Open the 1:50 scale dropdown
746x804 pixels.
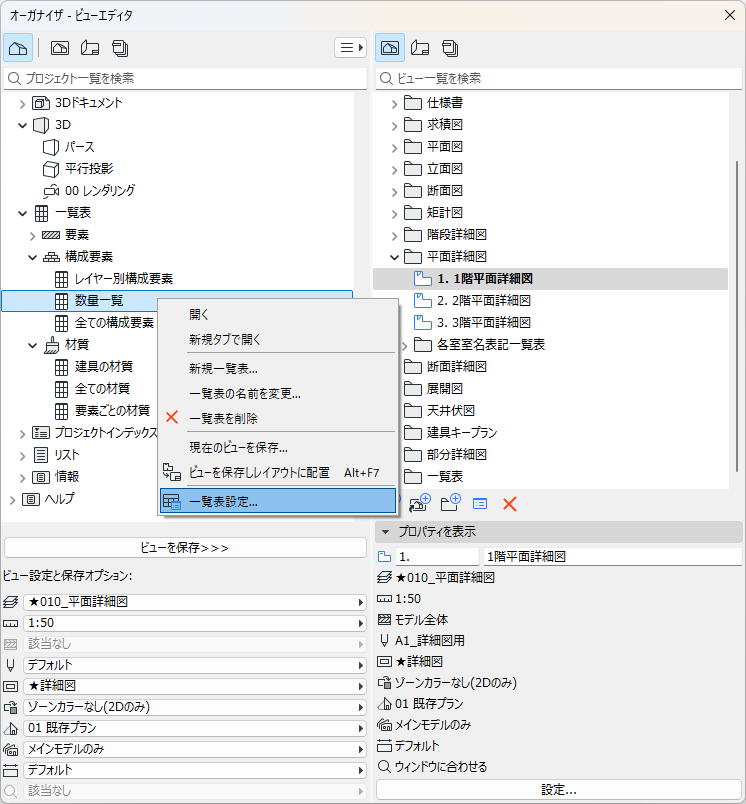(x=195, y=623)
